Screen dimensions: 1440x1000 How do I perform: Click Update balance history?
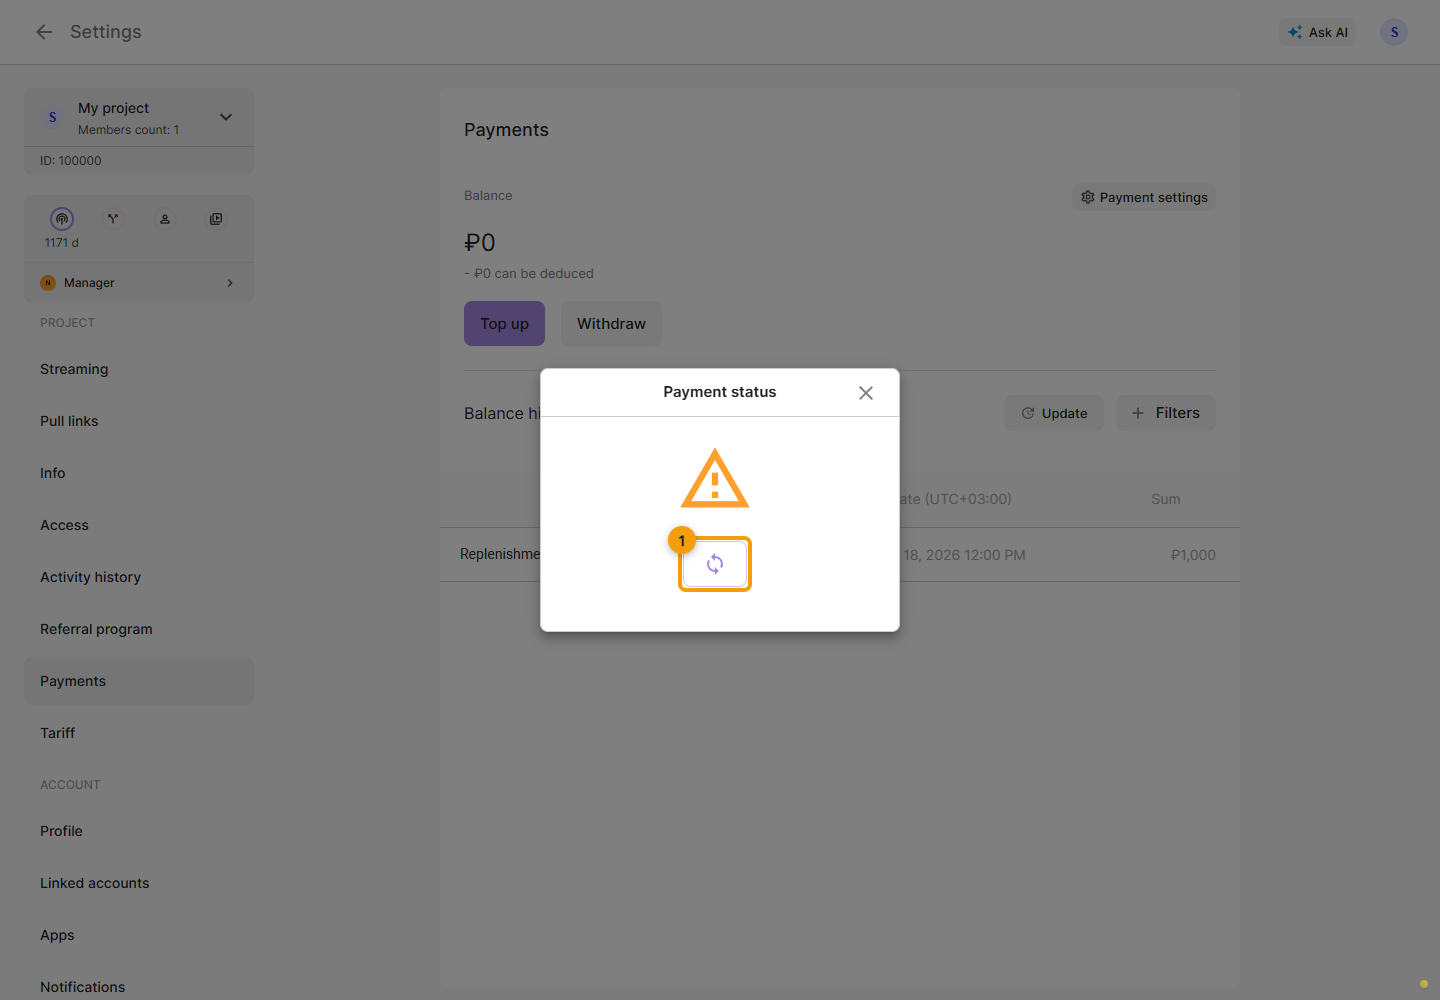[1054, 413]
